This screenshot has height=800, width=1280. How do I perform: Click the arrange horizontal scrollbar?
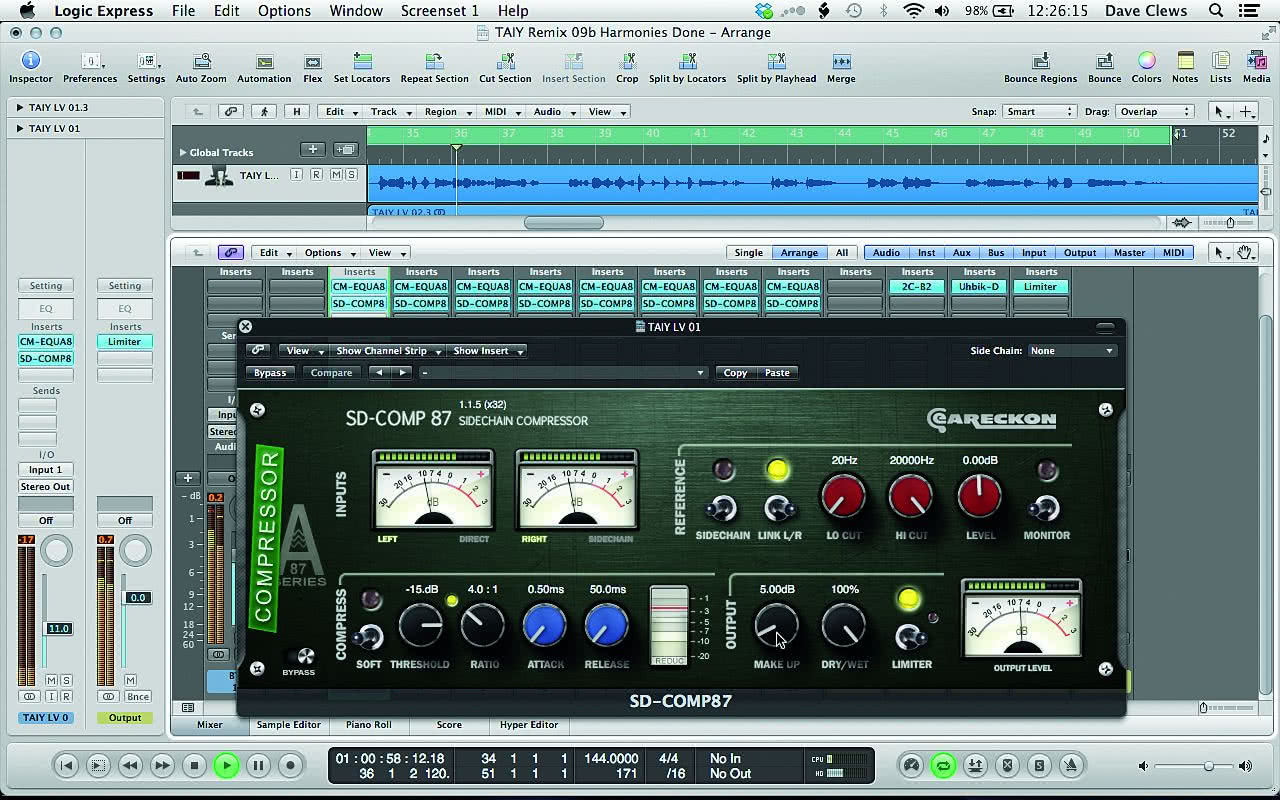coord(563,223)
